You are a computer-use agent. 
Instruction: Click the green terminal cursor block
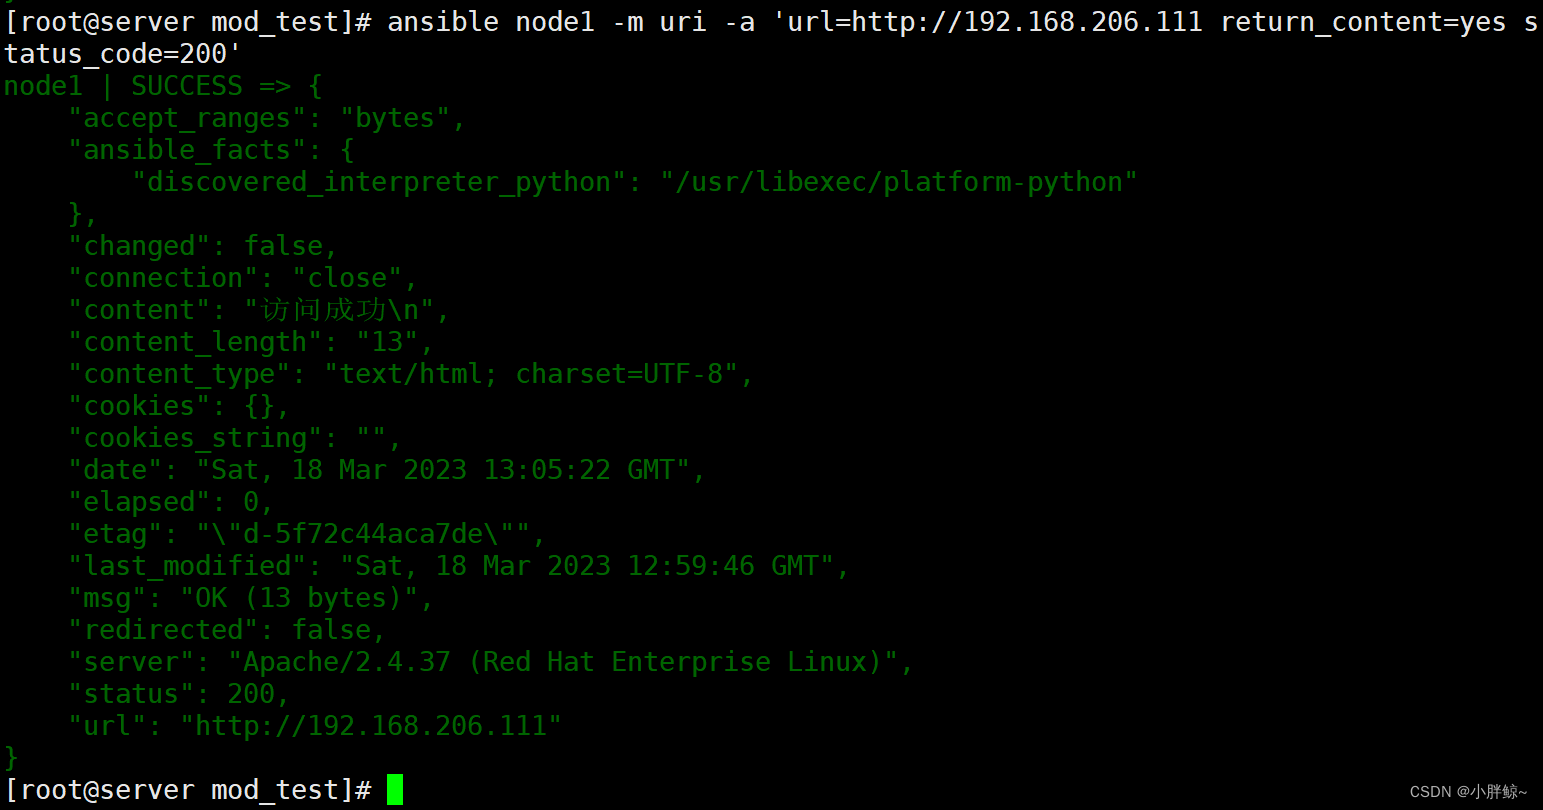395,789
